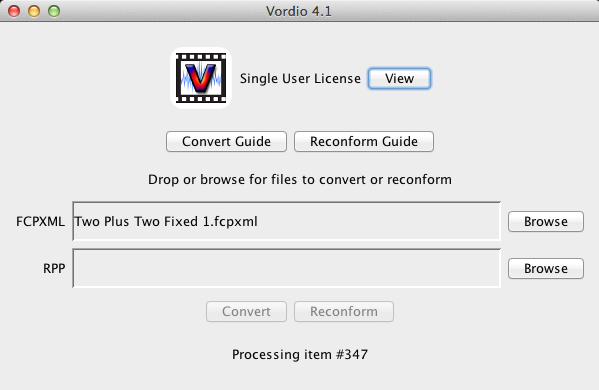Zoom the window with the green button
Viewport: 599px width, 390px height.
pos(54,11)
